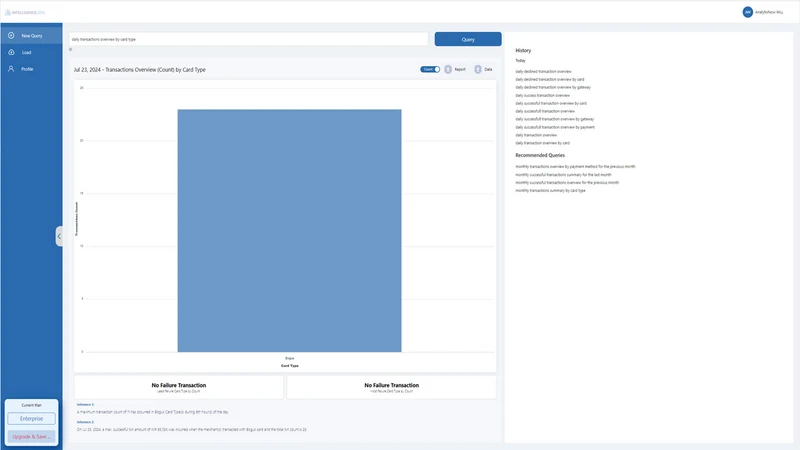Click the Intelligence Lens logo

click(x=25, y=12)
